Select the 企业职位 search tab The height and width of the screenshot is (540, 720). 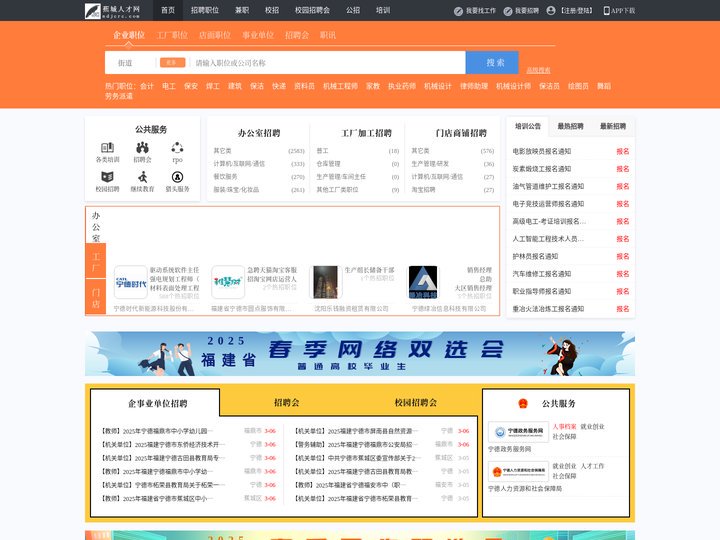(x=129, y=35)
